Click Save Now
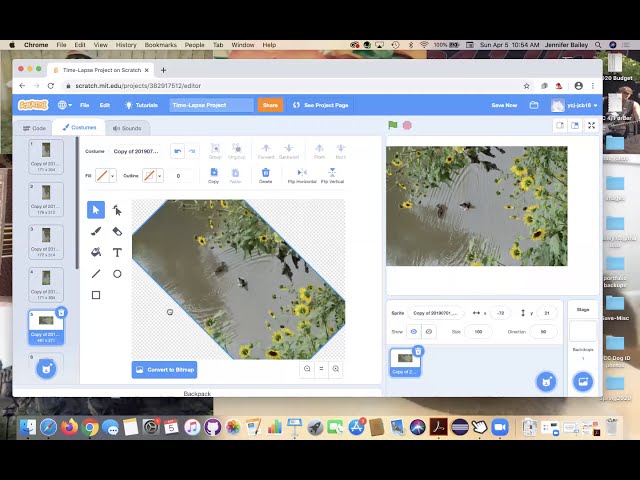The image size is (640, 480). pyautogui.click(x=504, y=105)
